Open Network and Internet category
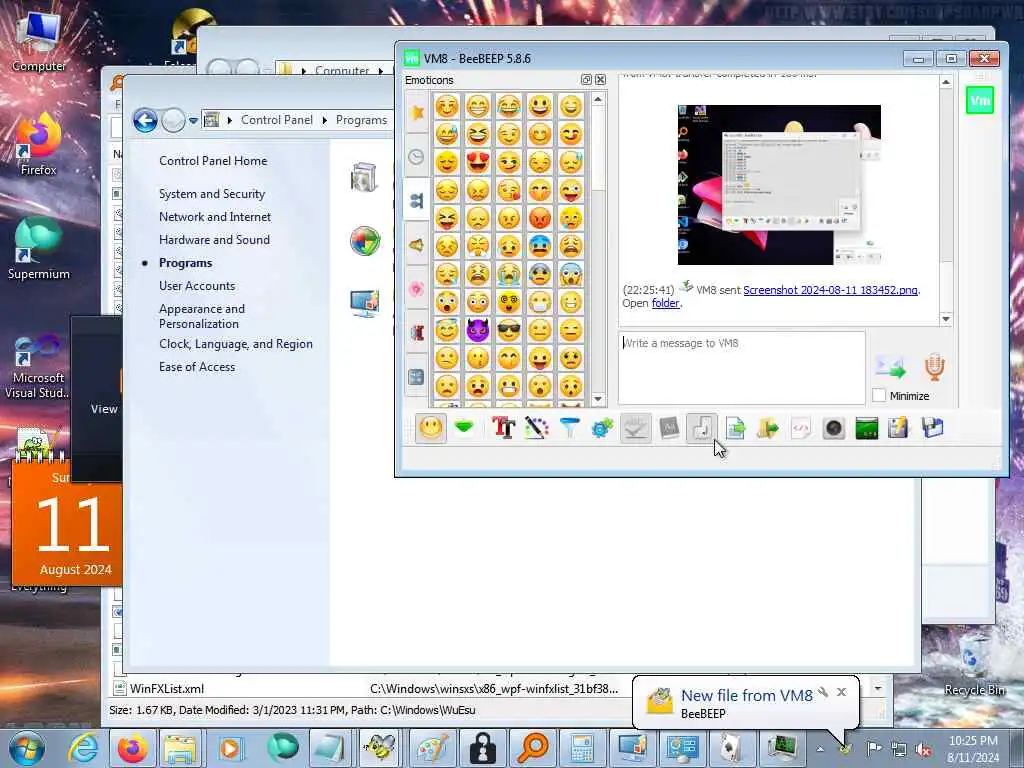 [x=215, y=217]
